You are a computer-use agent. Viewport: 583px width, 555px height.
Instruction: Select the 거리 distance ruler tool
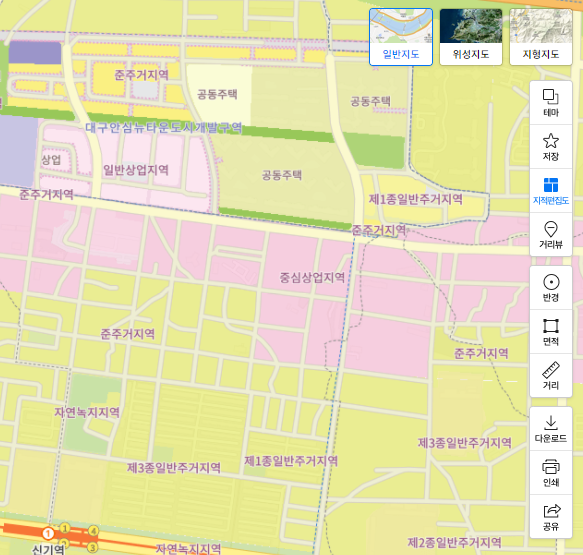551,375
